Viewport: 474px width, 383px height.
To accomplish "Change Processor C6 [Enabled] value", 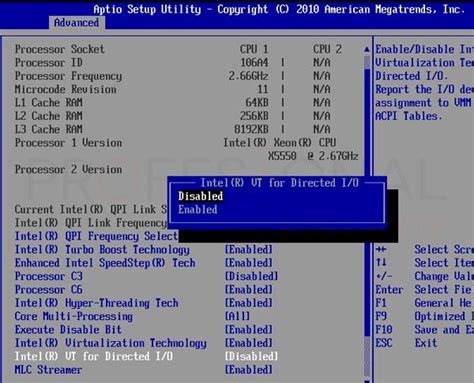I will point(249,289).
